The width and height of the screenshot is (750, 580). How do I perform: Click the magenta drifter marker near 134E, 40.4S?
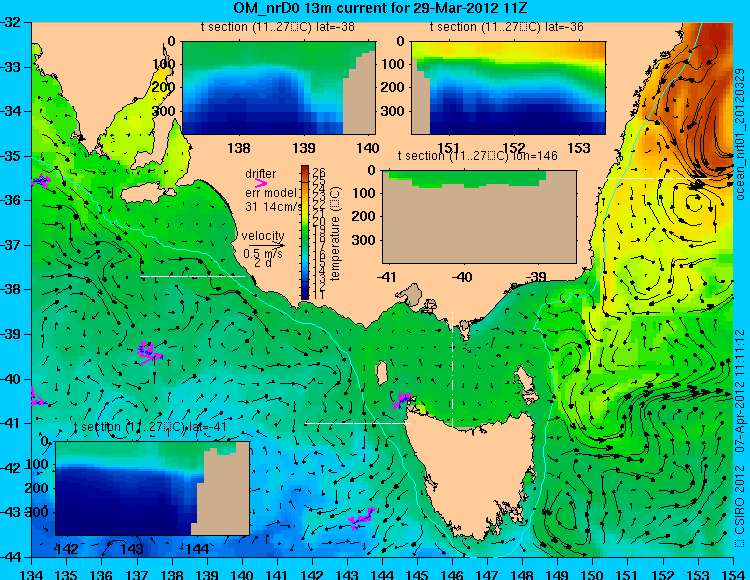pyautogui.click(x=38, y=397)
